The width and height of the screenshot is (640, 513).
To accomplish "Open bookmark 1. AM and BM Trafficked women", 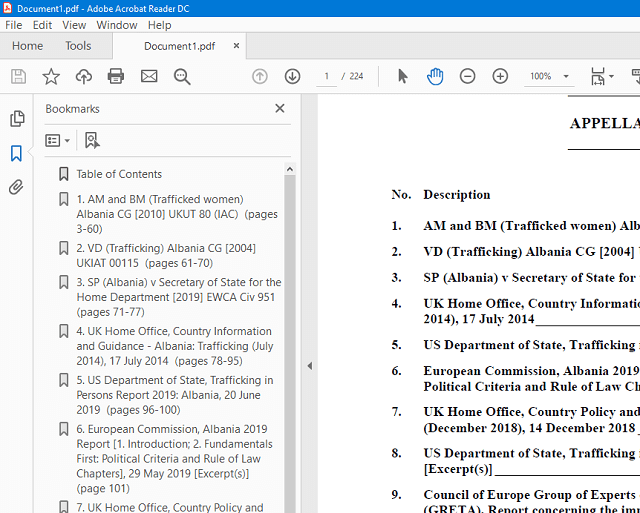I will [177, 214].
